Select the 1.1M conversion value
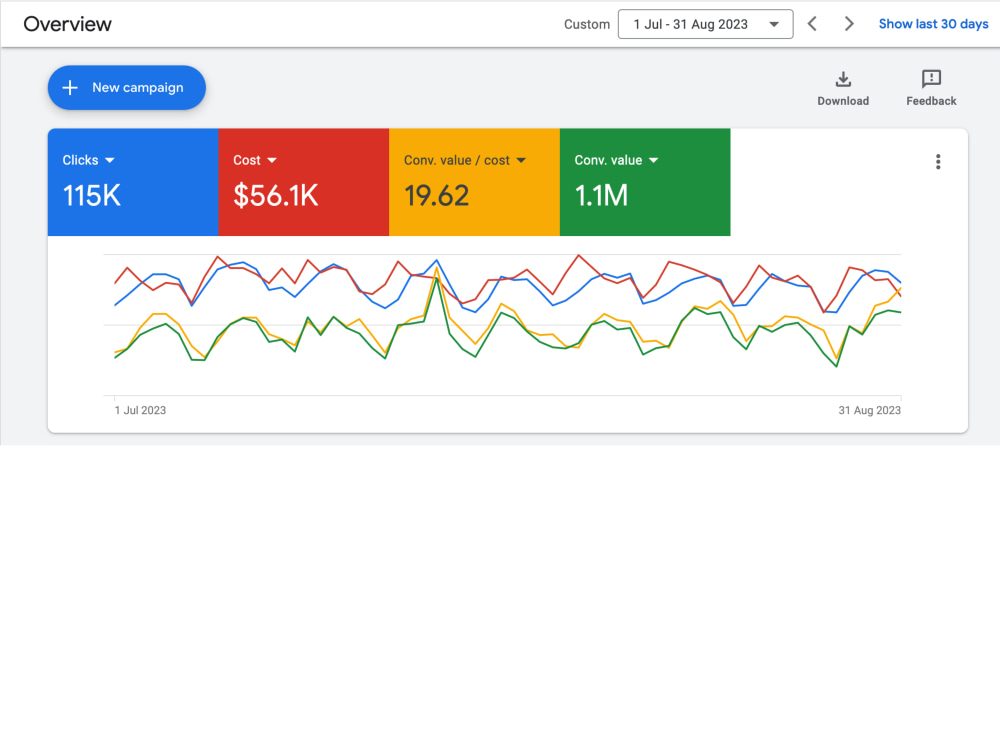 coord(601,196)
